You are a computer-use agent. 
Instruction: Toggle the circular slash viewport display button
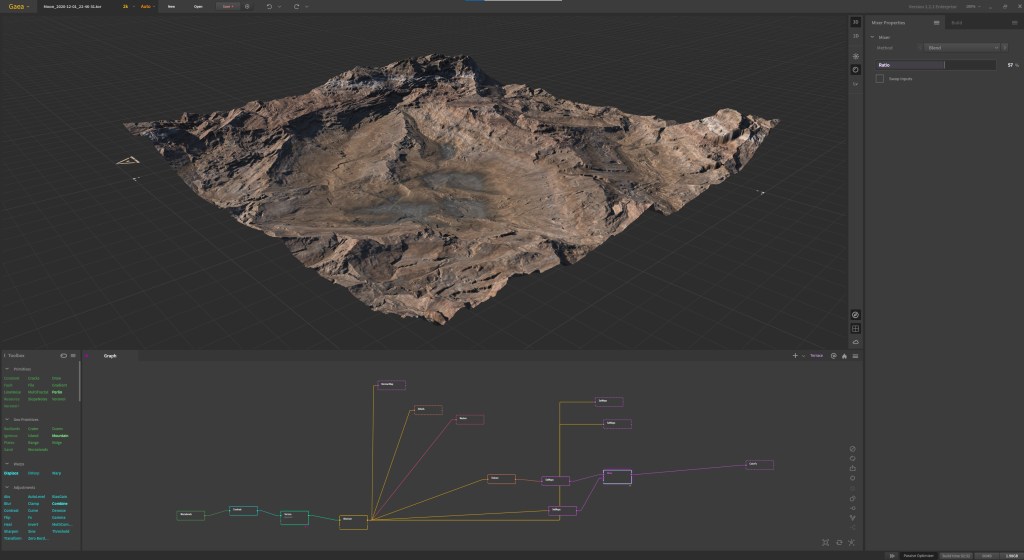855,314
